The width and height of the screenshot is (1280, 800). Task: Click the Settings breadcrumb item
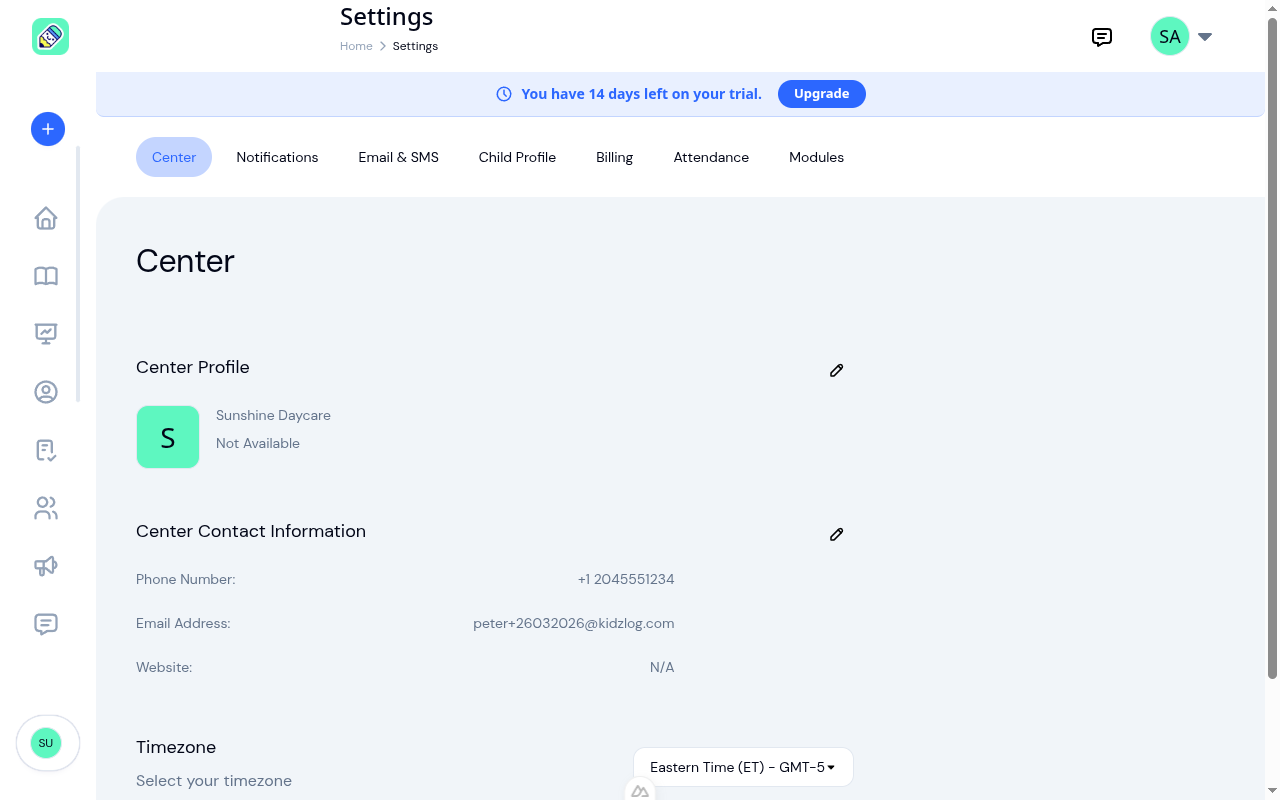pyautogui.click(x=415, y=46)
